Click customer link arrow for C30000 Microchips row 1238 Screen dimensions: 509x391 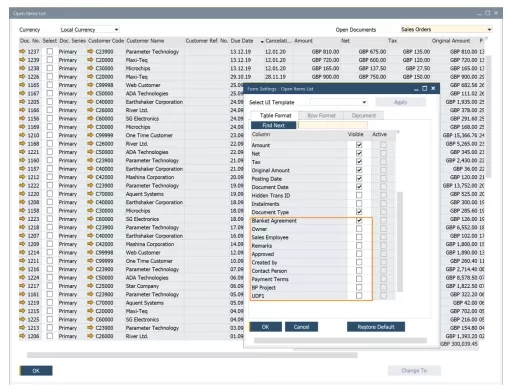click(90, 68)
